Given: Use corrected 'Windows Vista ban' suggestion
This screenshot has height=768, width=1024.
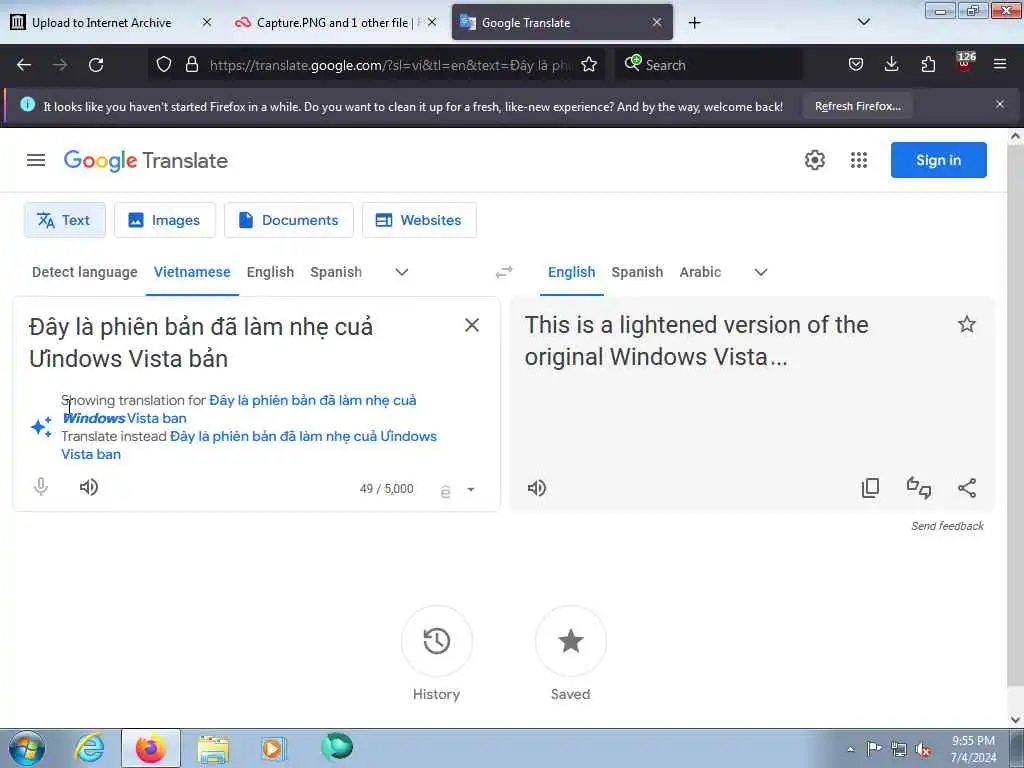Looking at the screenshot, I should pyautogui.click(x=239, y=409).
